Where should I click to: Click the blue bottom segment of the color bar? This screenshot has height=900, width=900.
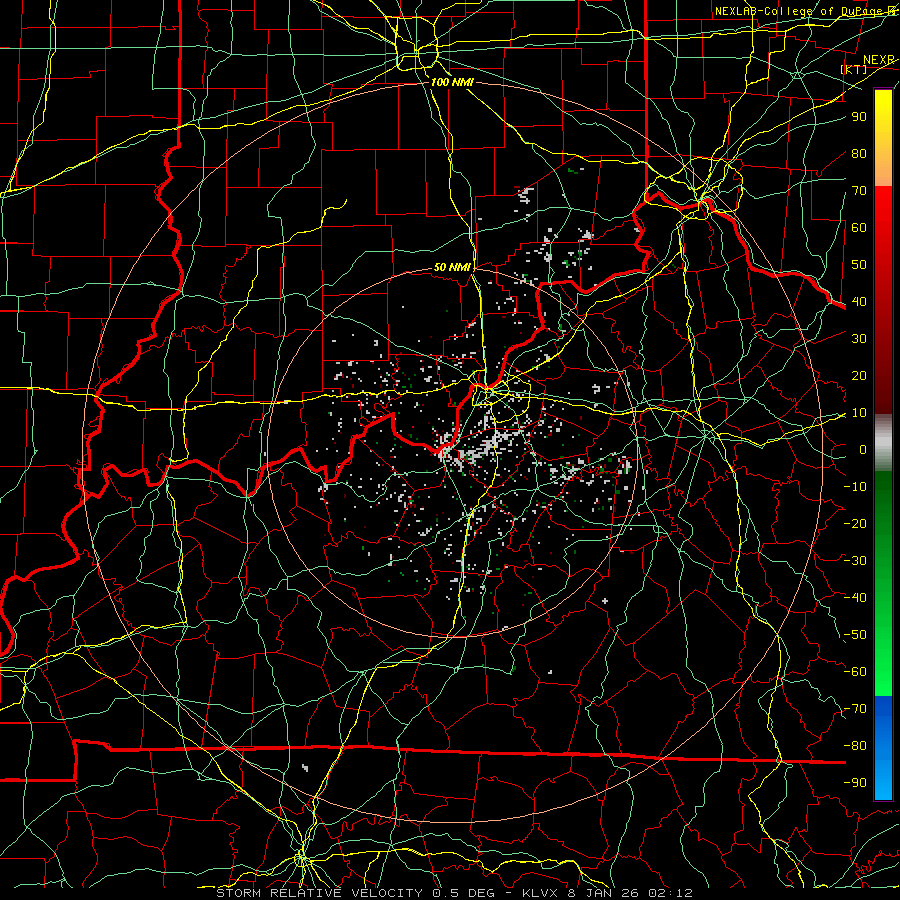(883, 748)
